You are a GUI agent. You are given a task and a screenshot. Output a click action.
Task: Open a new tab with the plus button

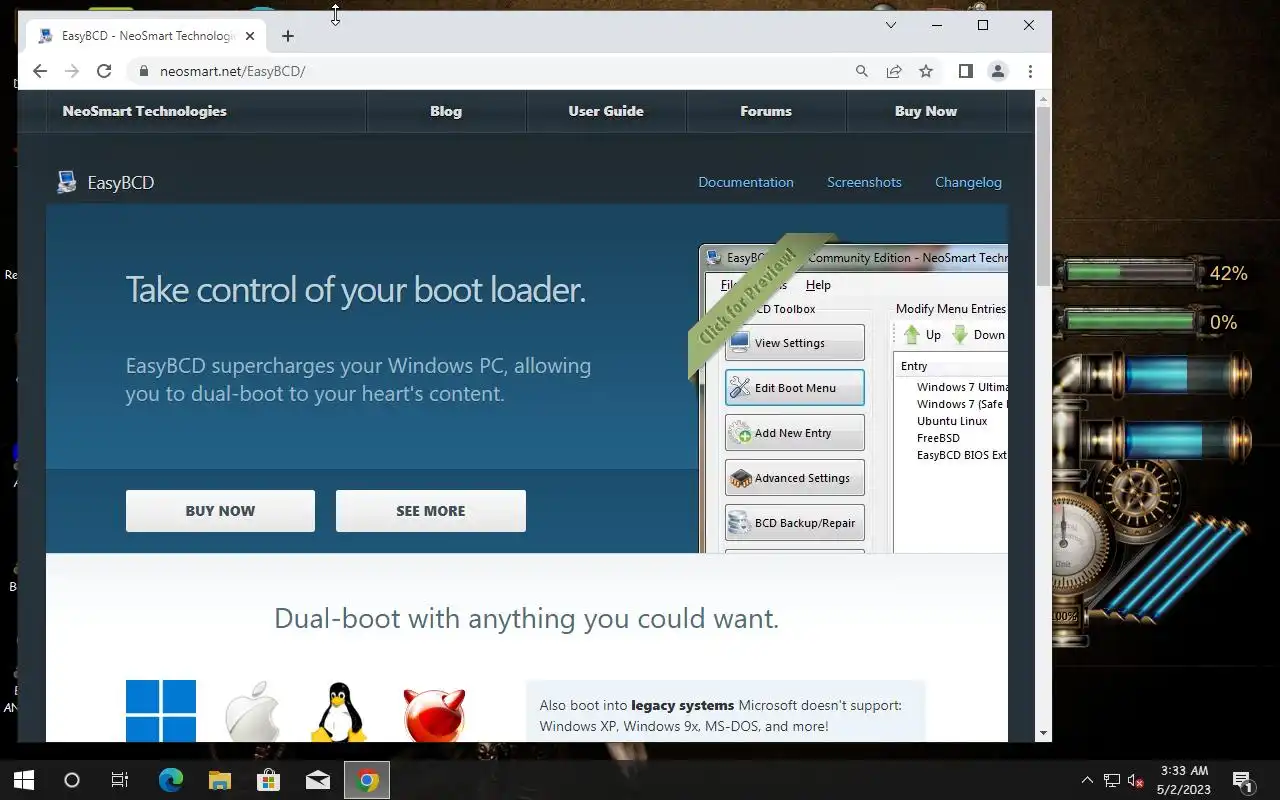288,36
